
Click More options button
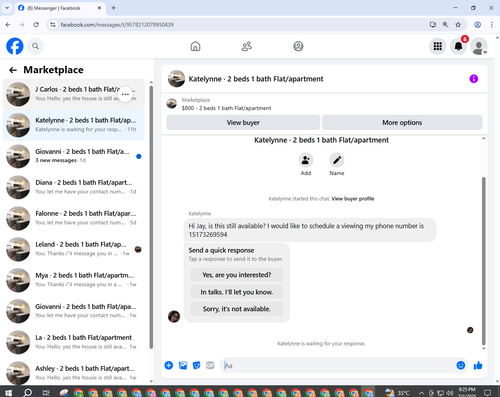[x=402, y=122]
